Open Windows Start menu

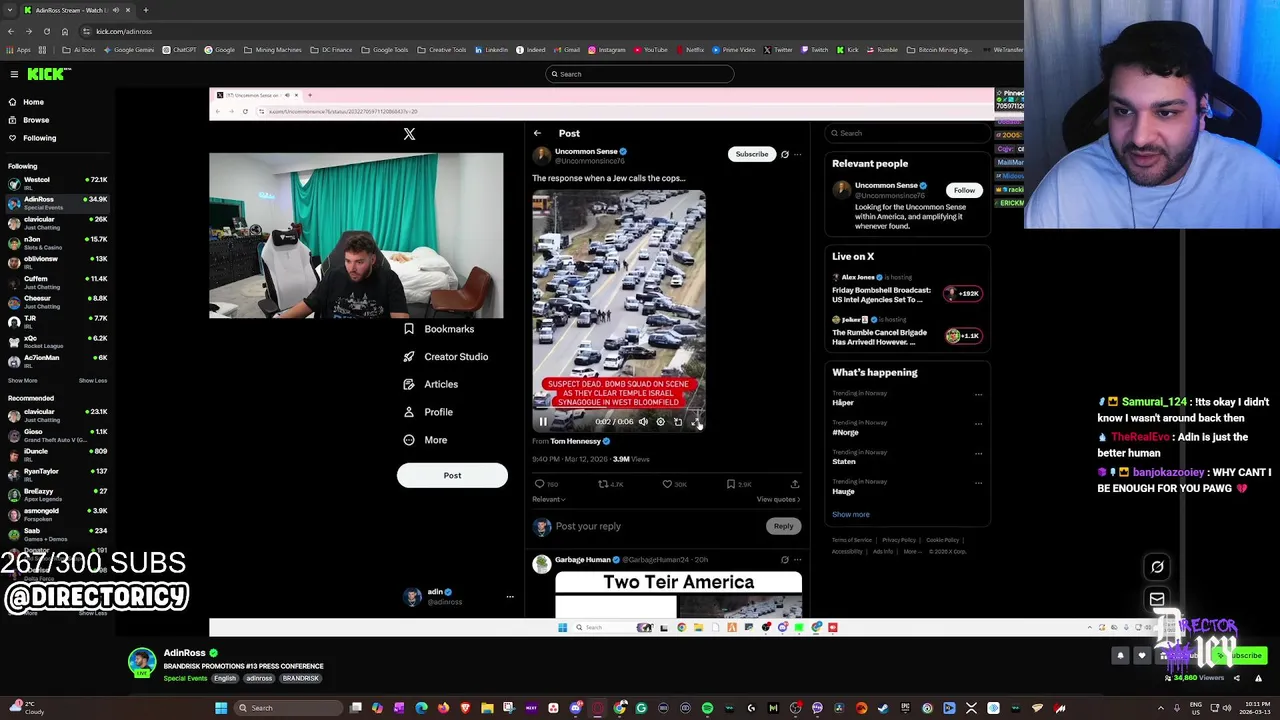tap(220, 708)
